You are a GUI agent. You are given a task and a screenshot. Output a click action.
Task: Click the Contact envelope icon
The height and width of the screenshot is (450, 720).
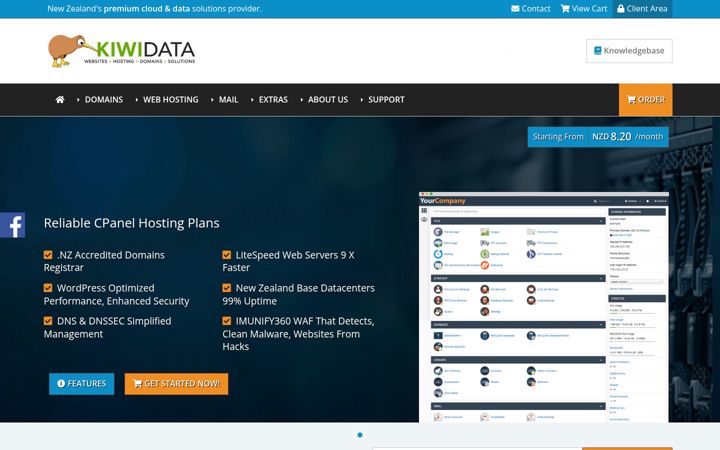(x=515, y=9)
